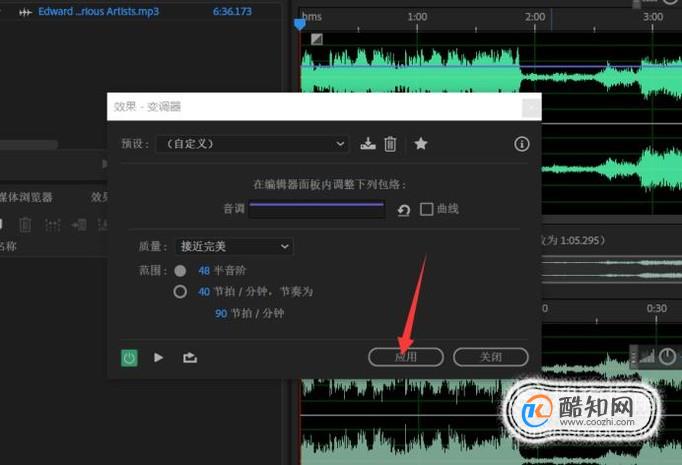Click the 名称 name column header

click(8, 247)
